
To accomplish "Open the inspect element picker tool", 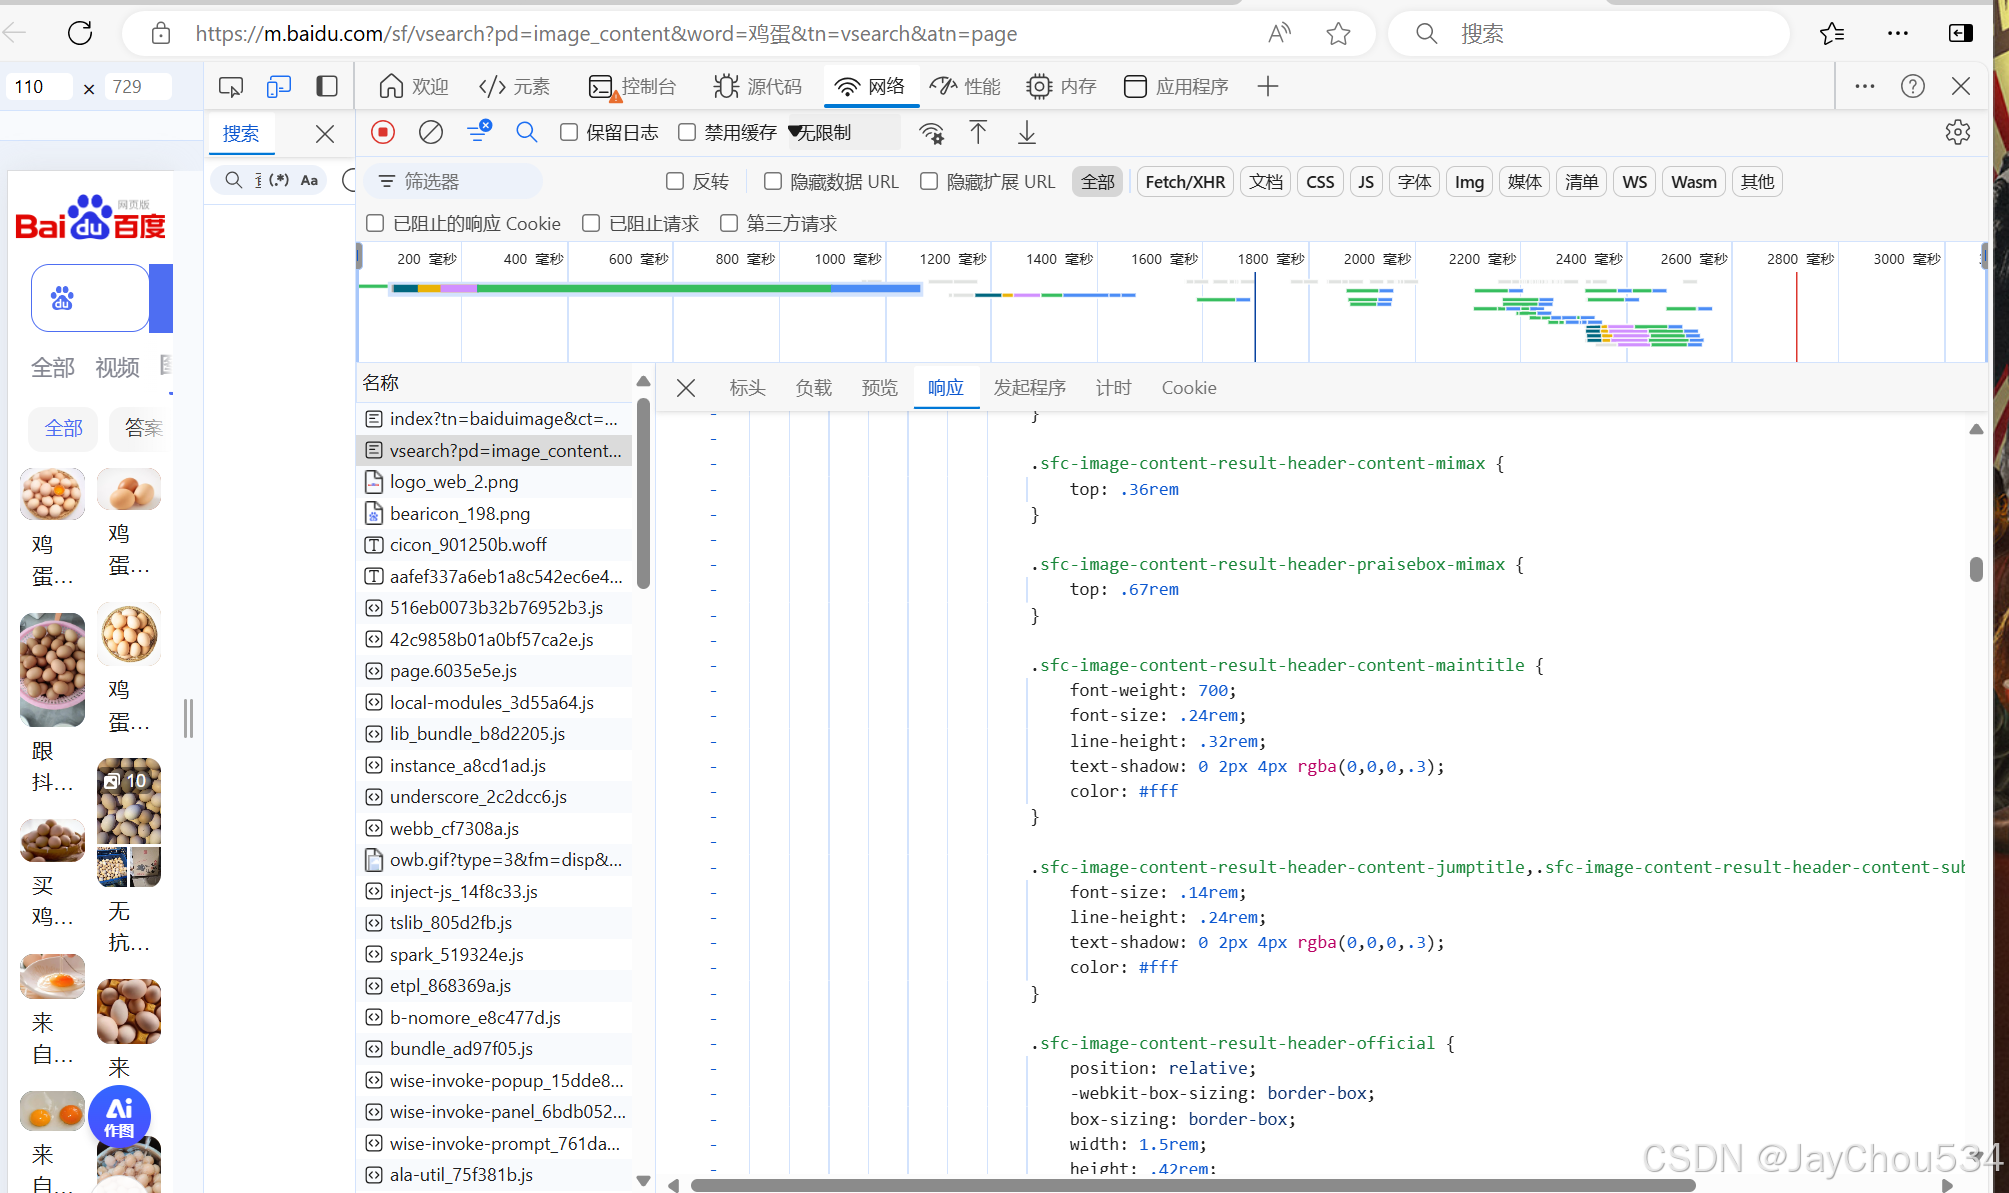I will click(231, 87).
